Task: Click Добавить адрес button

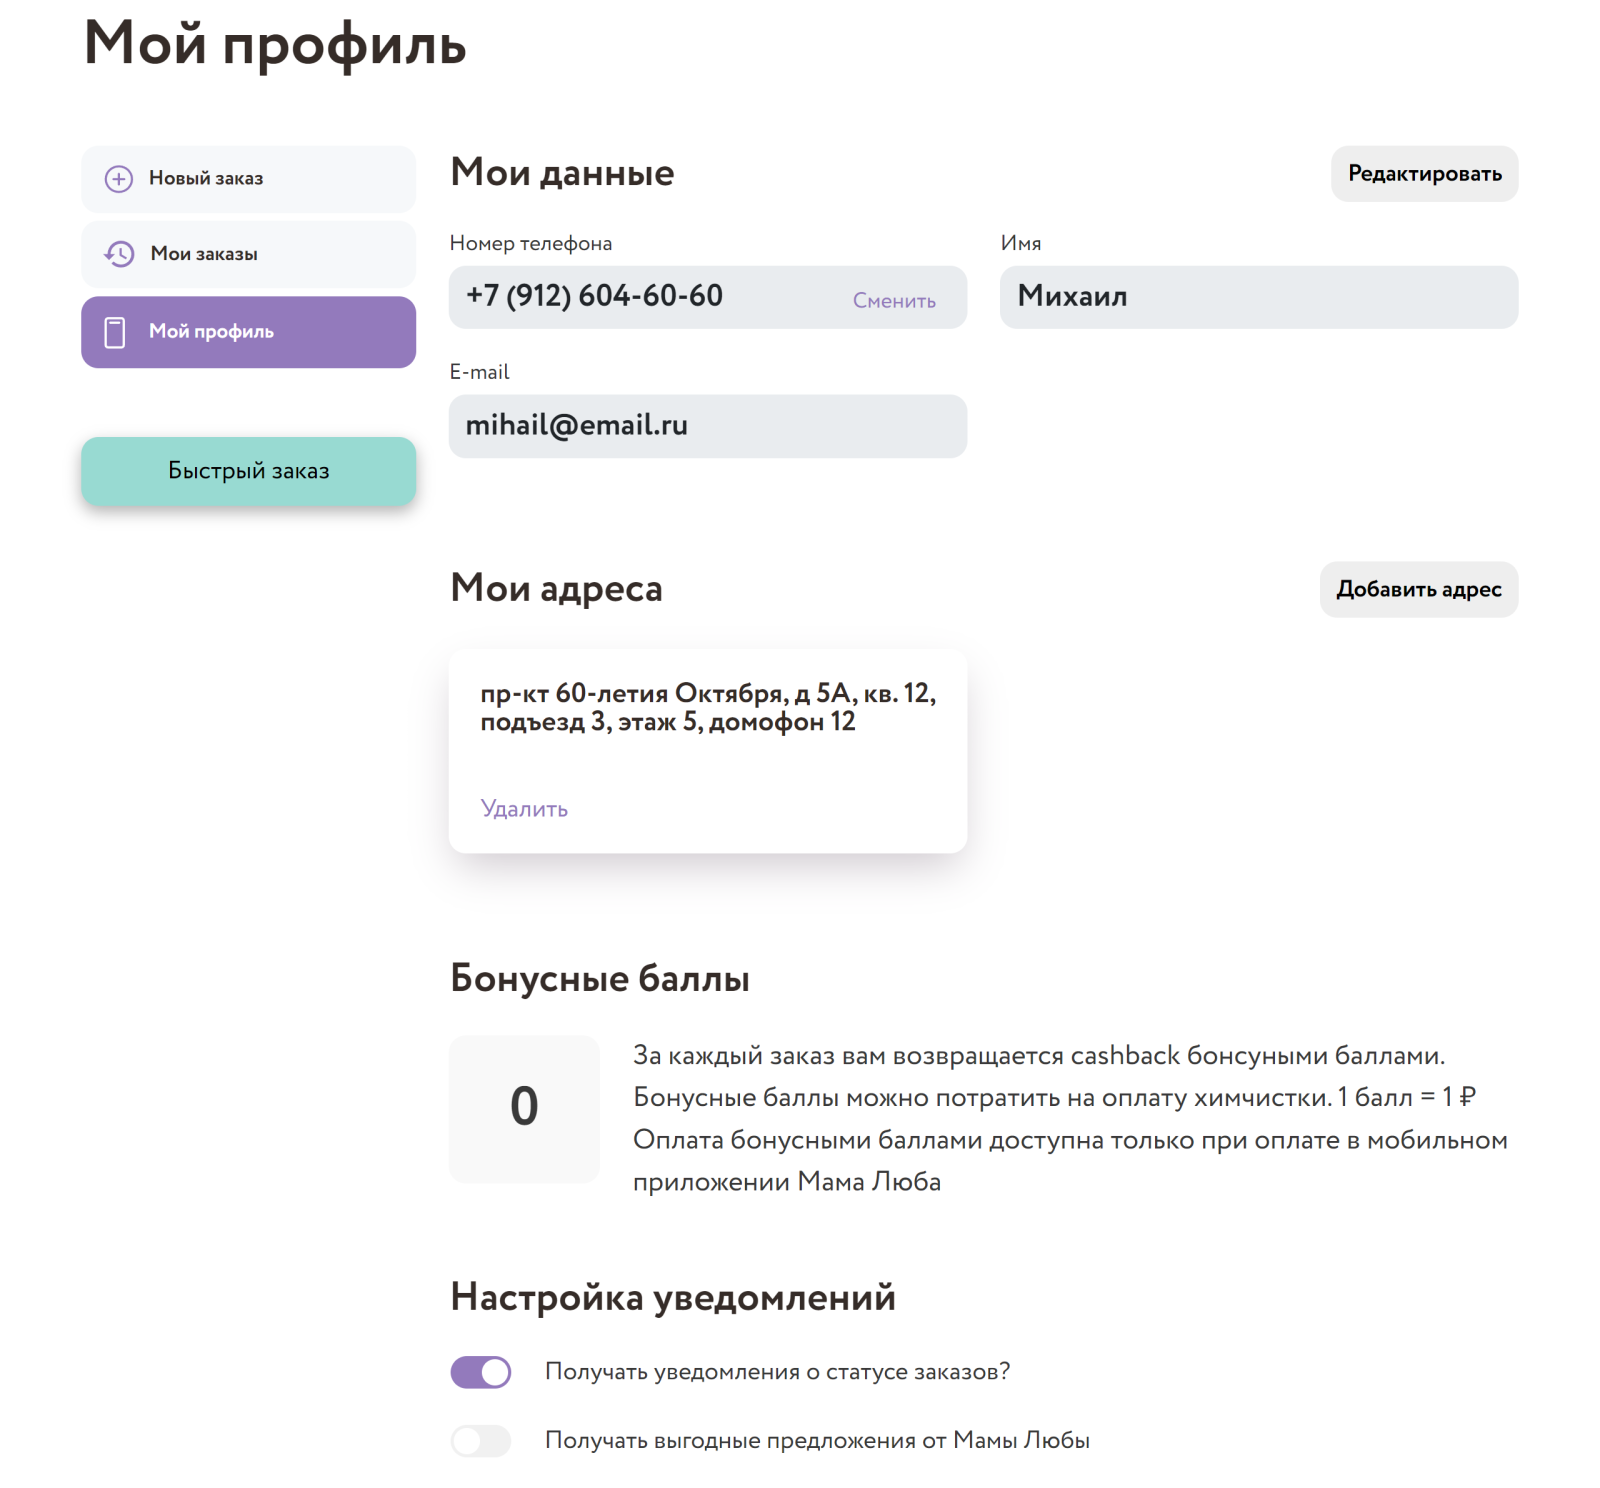Action: [1418, 589]
